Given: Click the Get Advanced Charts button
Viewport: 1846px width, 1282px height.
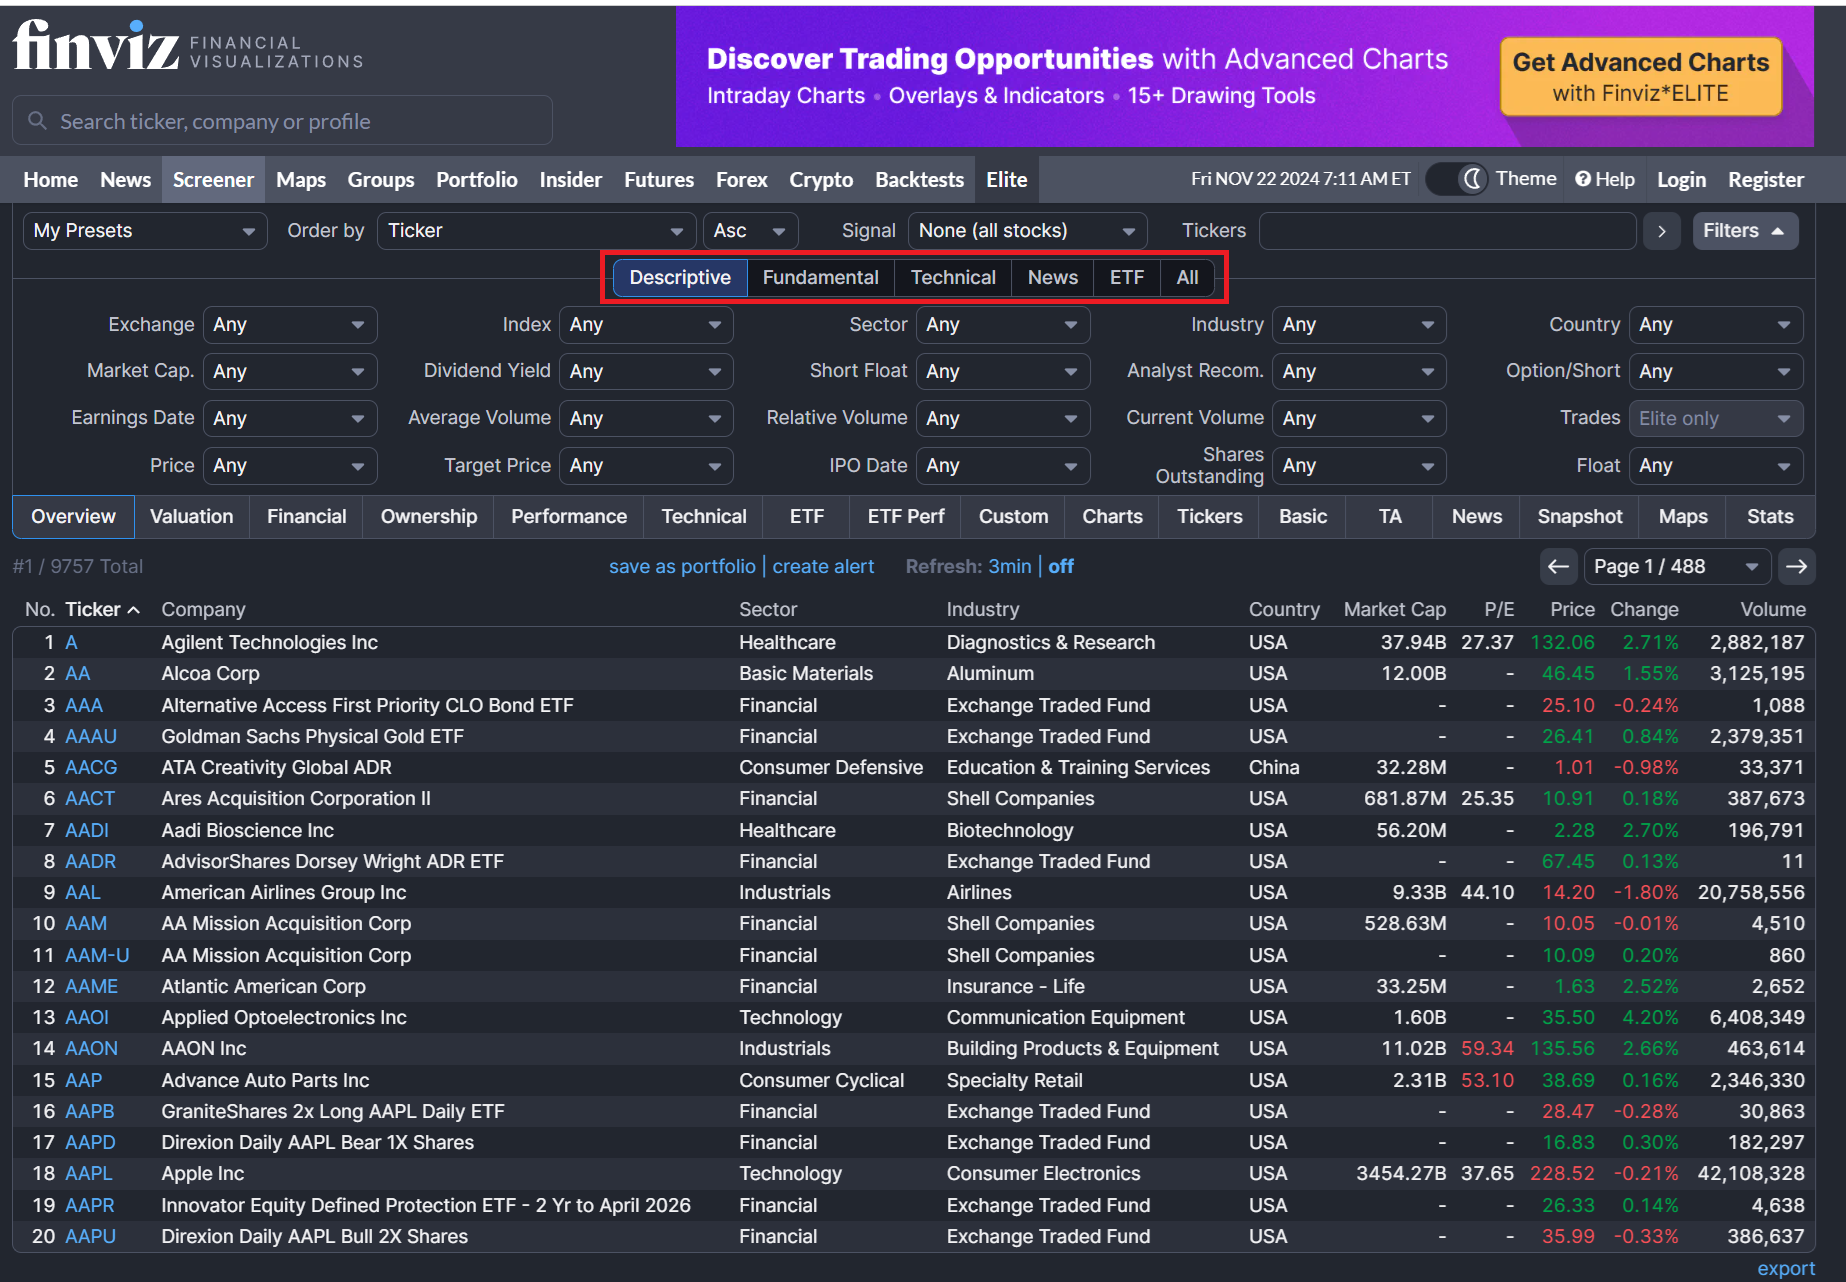Looking at the screenshot, I should pos(1640,77).
